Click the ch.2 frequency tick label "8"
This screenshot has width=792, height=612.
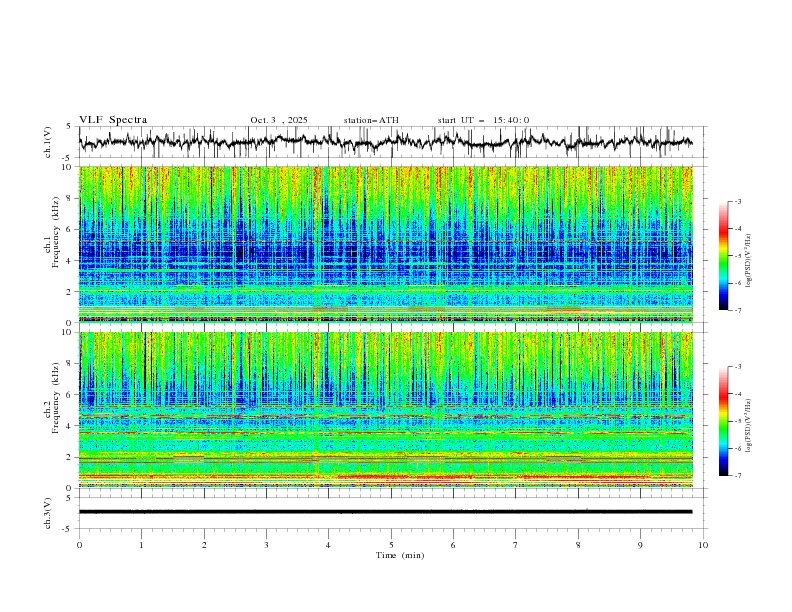70,364
